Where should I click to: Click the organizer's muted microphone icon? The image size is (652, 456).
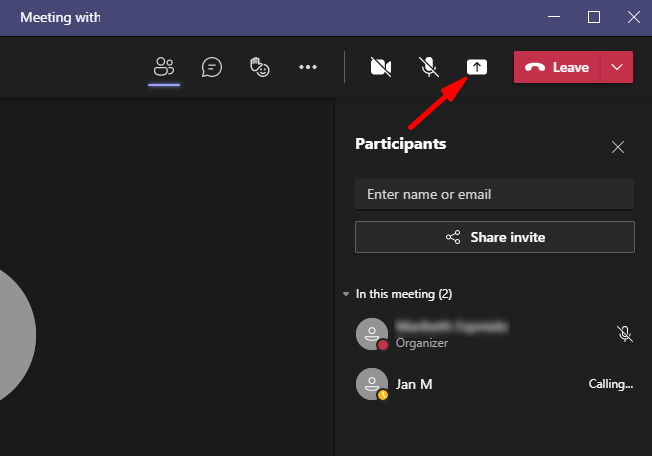[625, 334]
